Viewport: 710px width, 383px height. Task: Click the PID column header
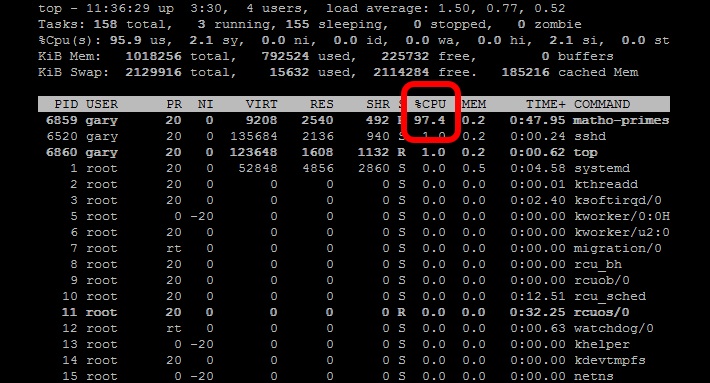point(66,104)
